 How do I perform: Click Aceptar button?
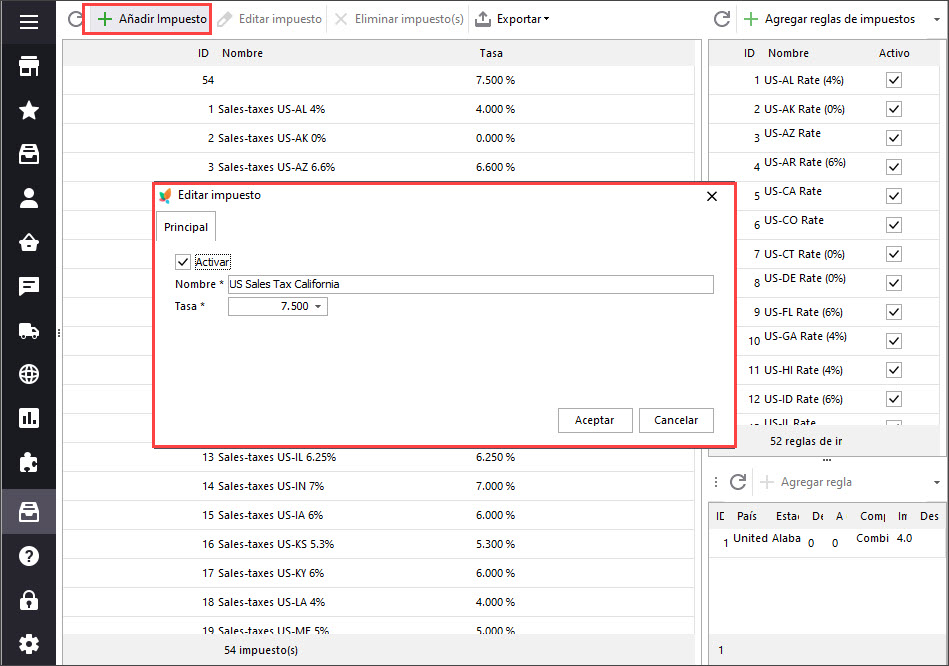pyautogui.click(x=595, y=420)
